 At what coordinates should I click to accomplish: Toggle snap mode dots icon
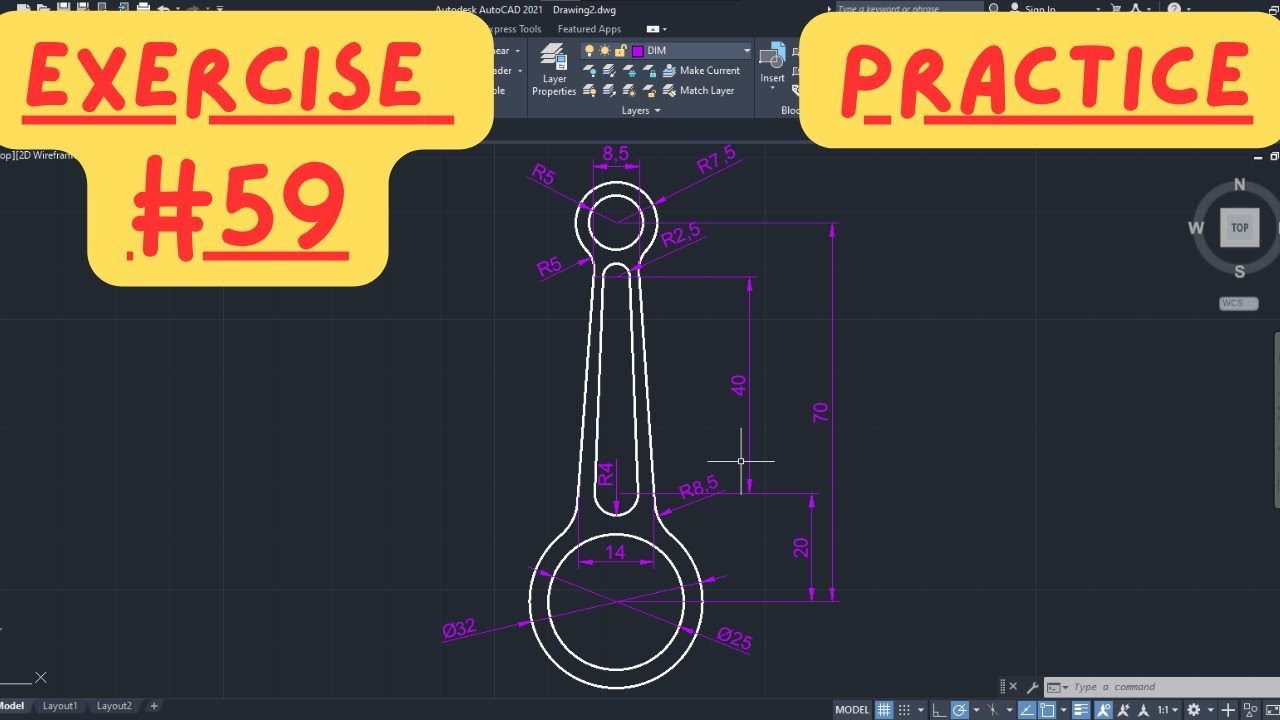905,710
